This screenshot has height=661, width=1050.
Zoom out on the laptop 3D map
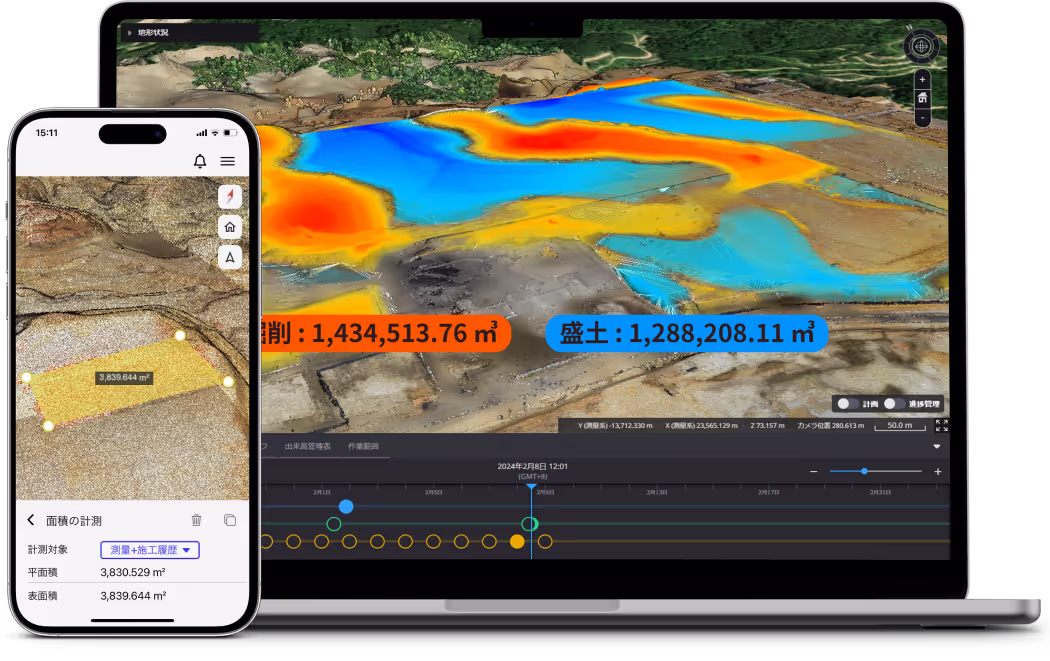[922, 118]
